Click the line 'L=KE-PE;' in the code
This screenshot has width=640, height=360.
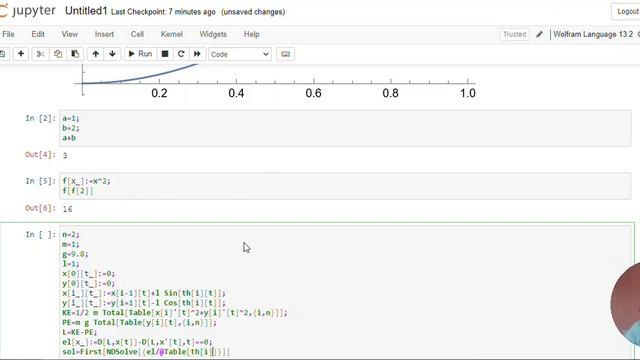[80, 332]
